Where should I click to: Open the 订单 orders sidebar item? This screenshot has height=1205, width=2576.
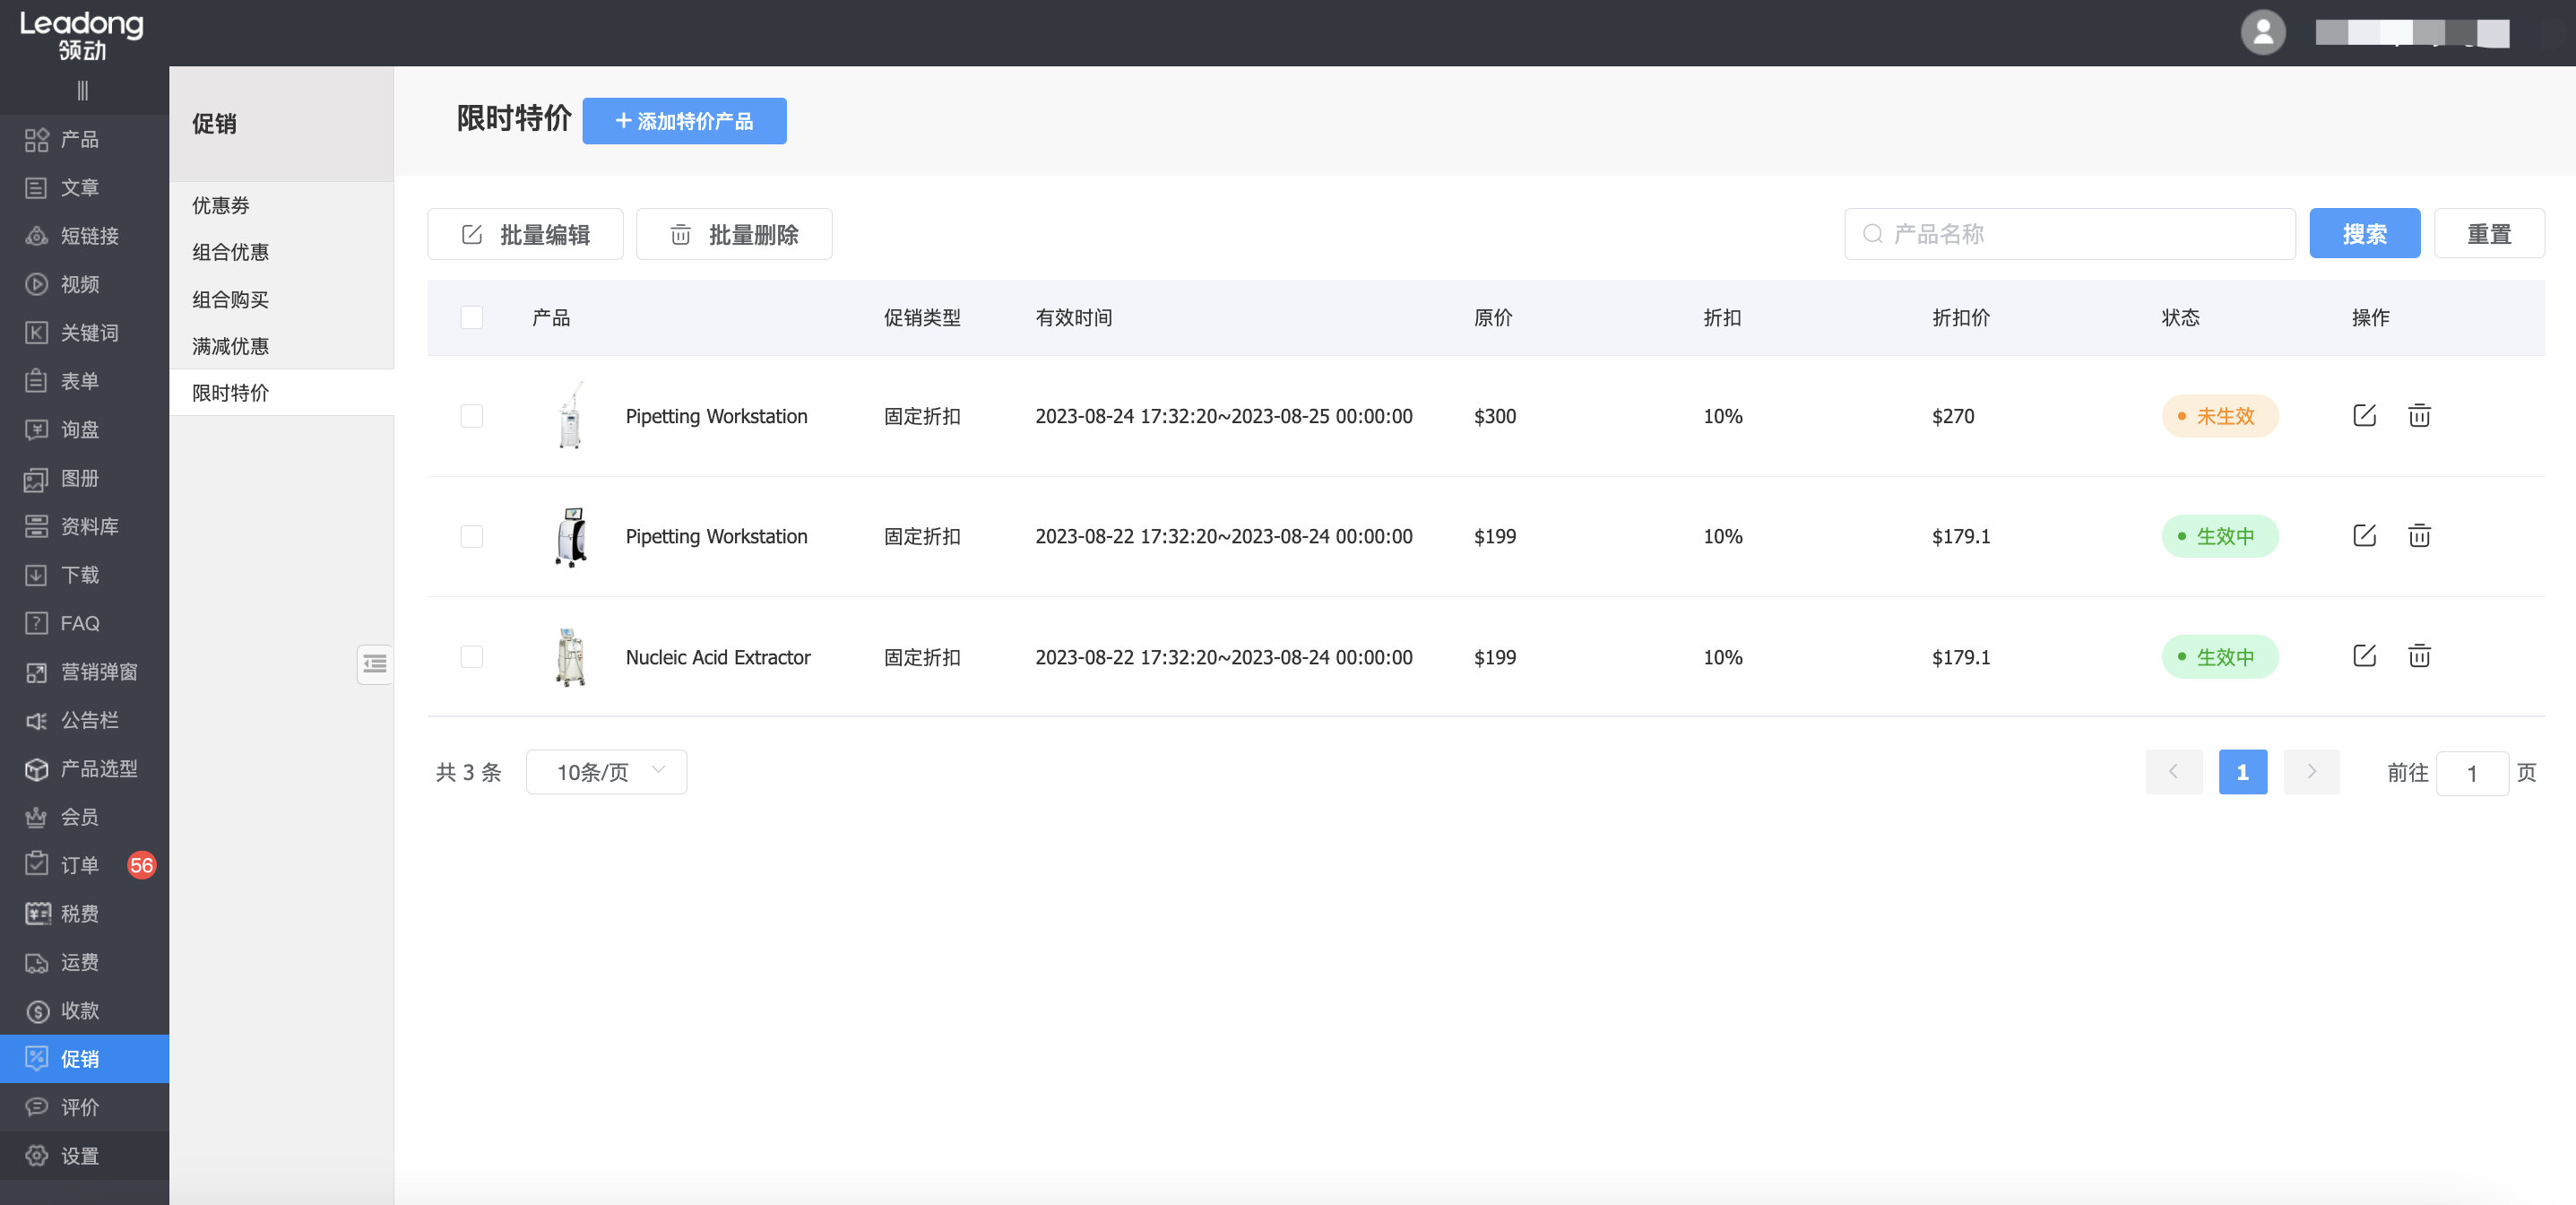(80, 865)
